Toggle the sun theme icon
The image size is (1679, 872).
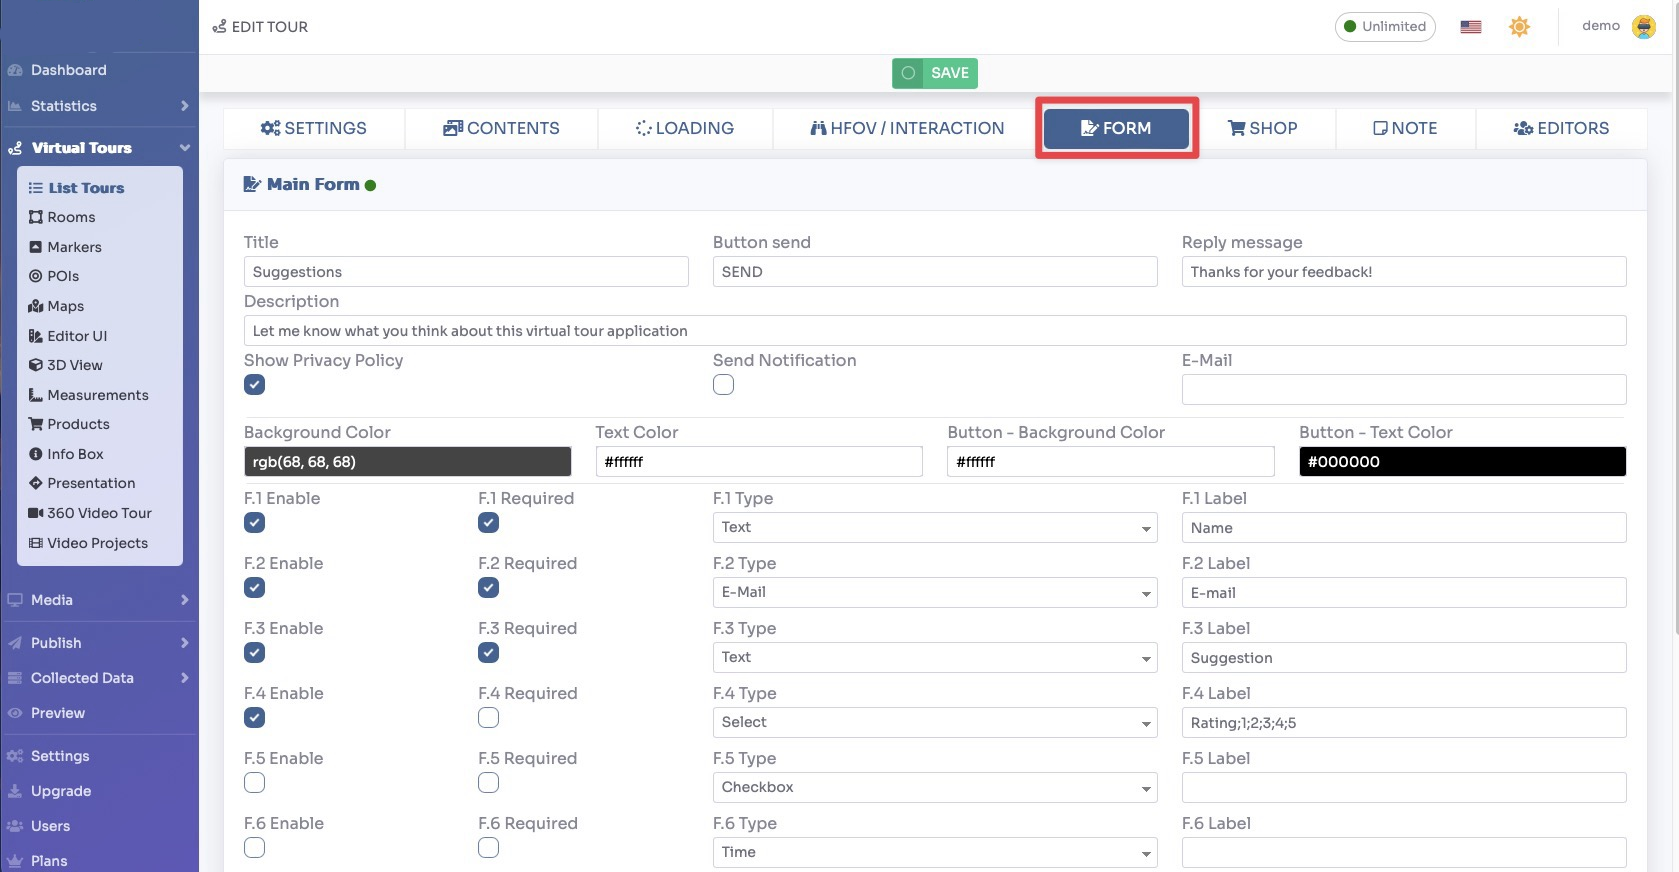click(x=1519, y=27)
